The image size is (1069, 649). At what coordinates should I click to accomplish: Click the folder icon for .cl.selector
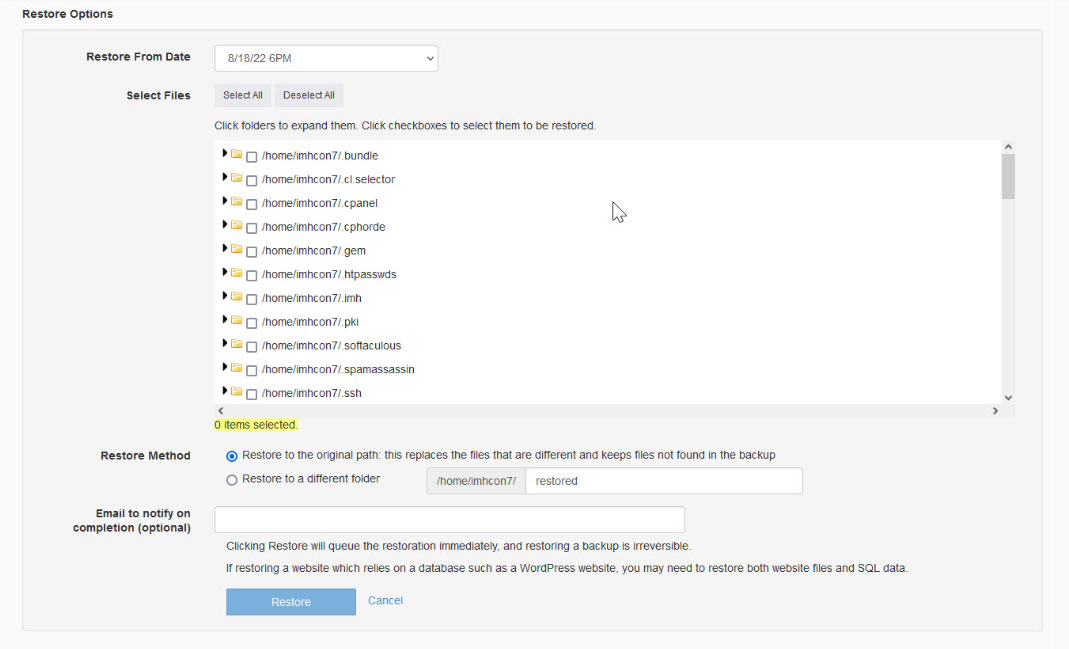click(x=237, y=178)
